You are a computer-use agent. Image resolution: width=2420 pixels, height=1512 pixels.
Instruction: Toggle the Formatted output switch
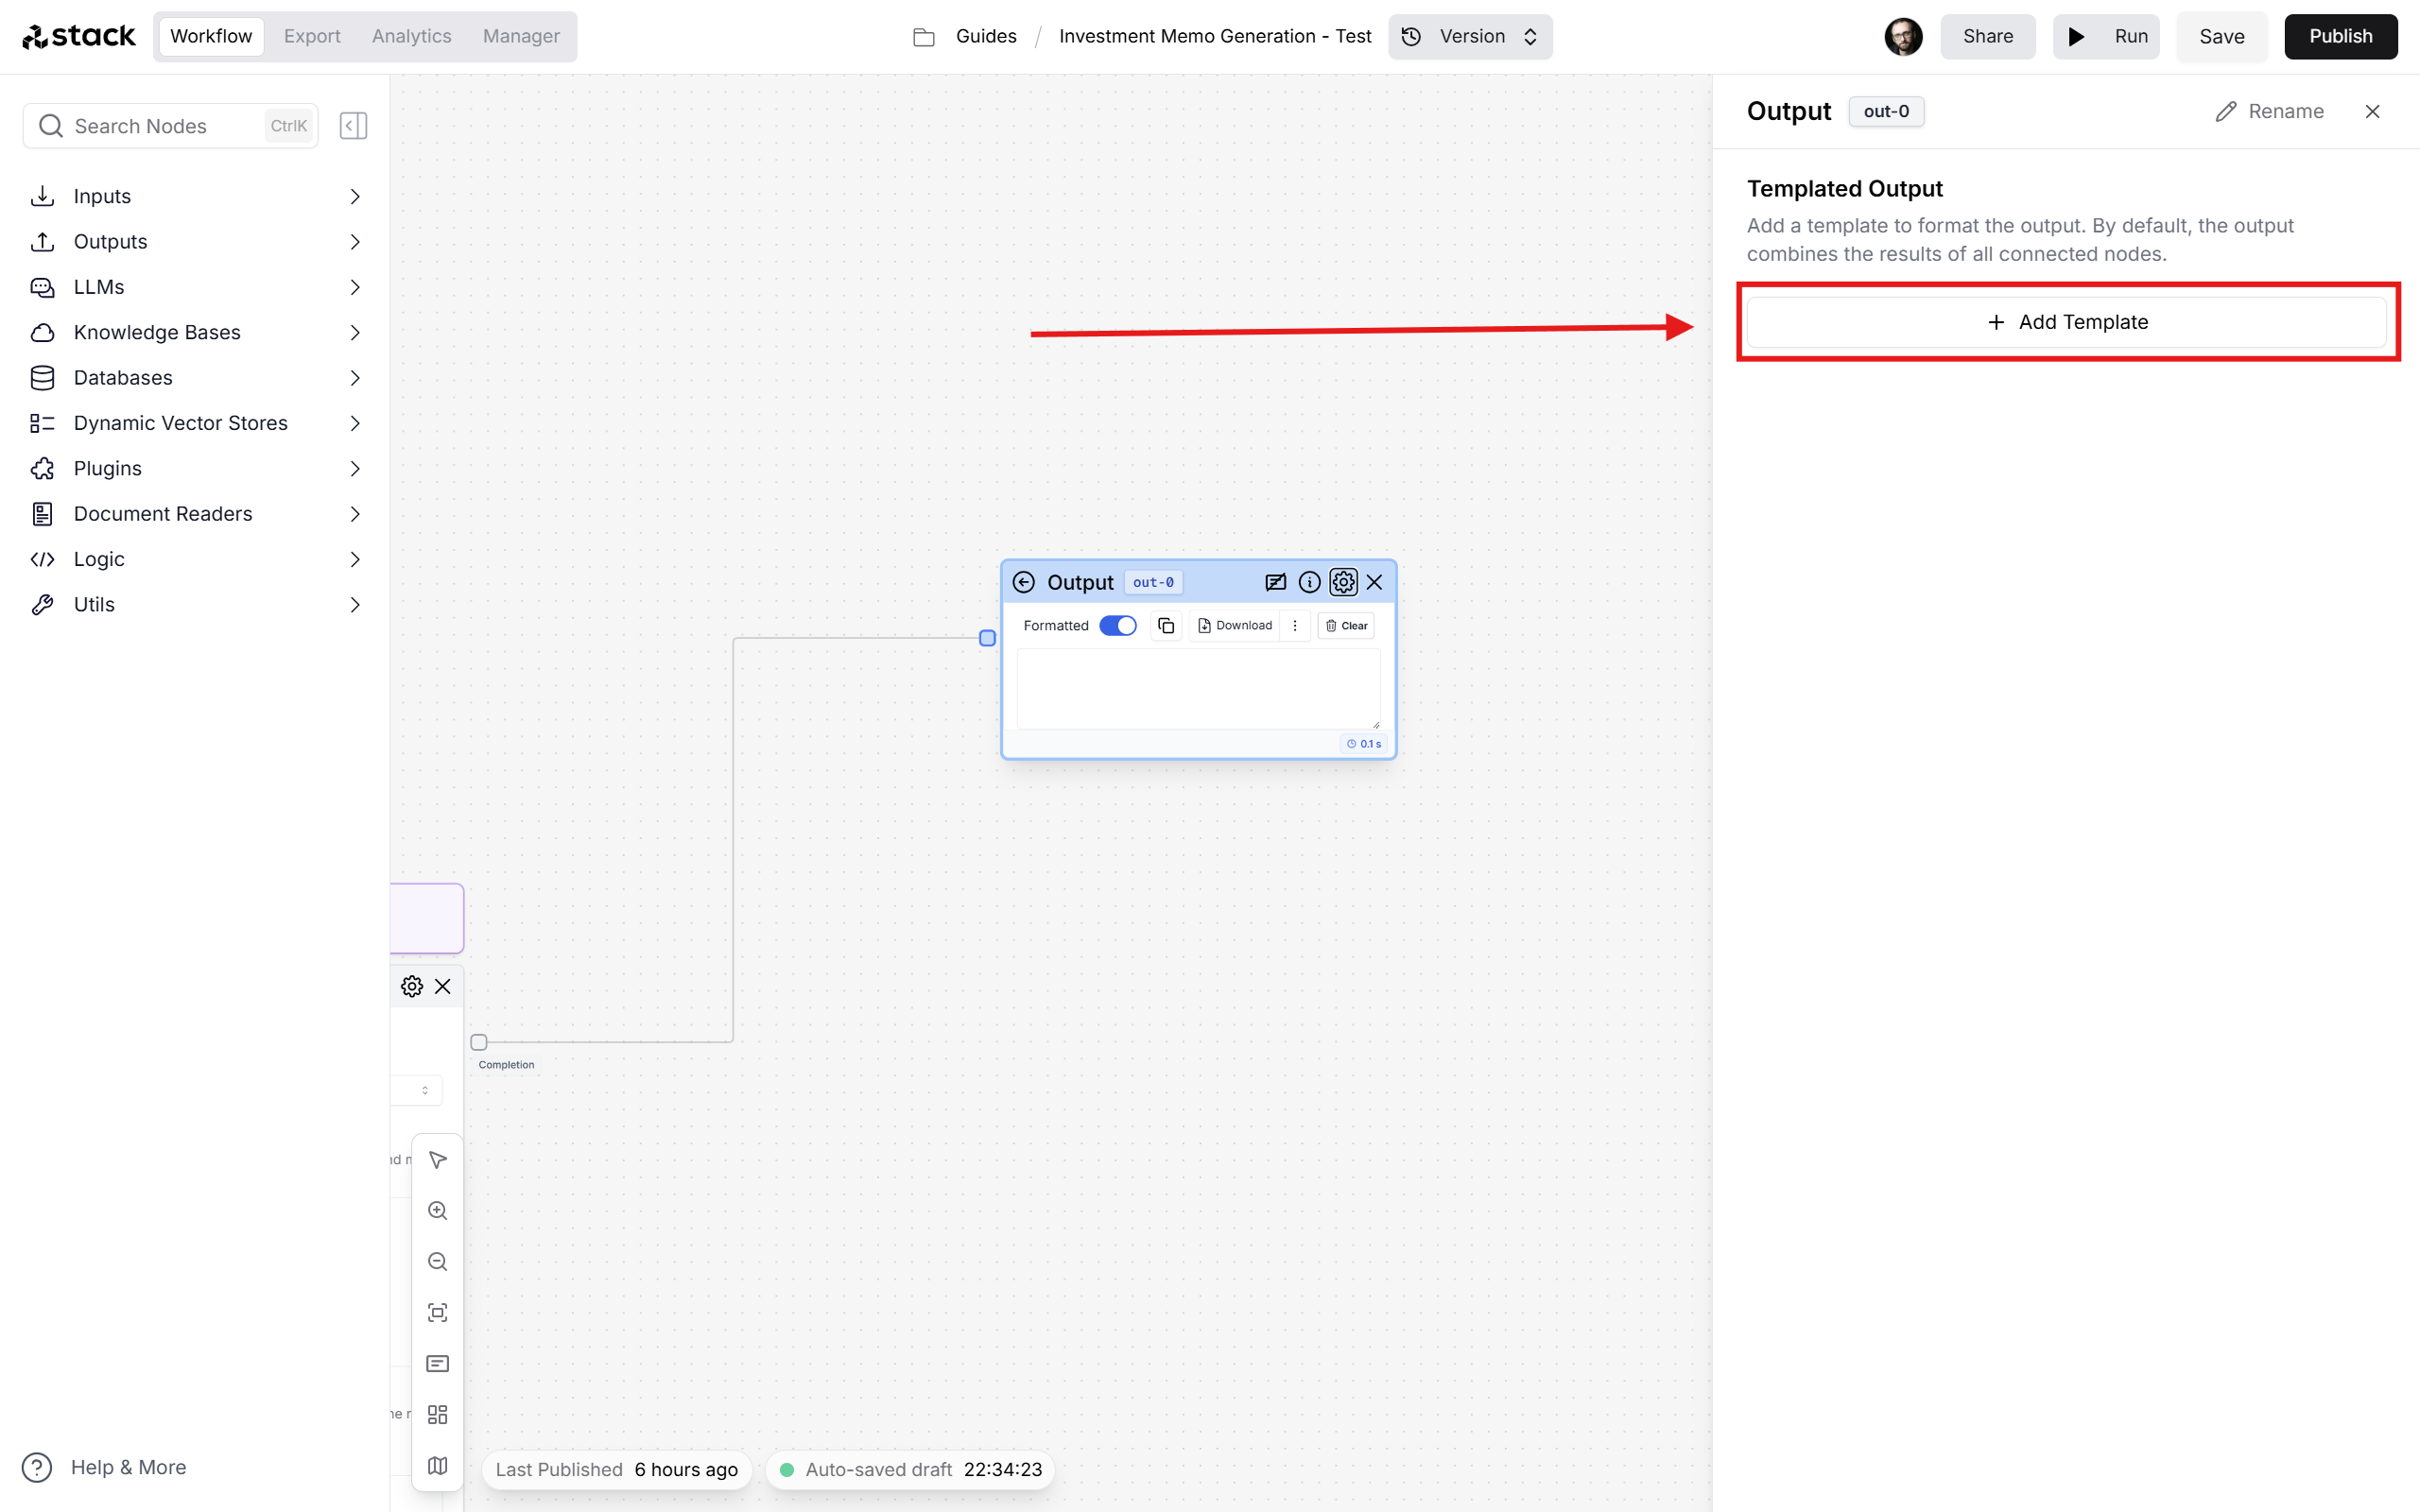coord(1116,624)
